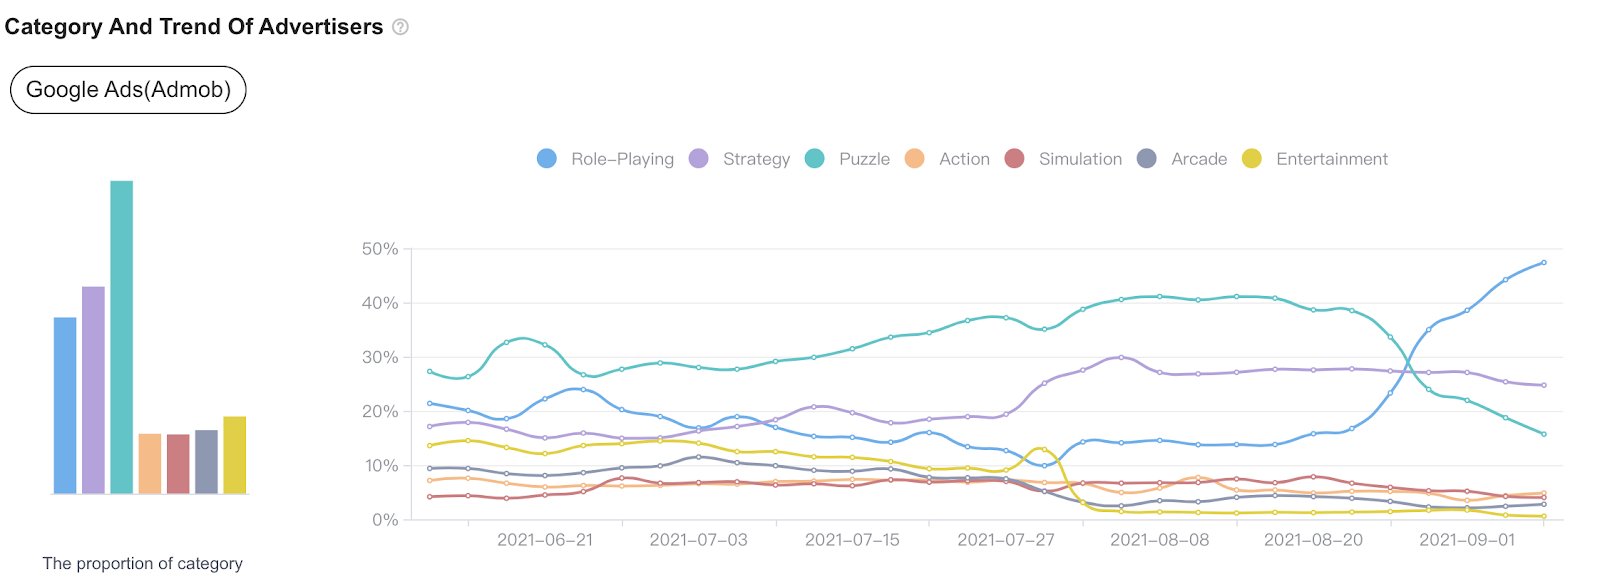Click the purple Strategy bar
This screenshot has width=1600, height=582.
pos(93,390)
